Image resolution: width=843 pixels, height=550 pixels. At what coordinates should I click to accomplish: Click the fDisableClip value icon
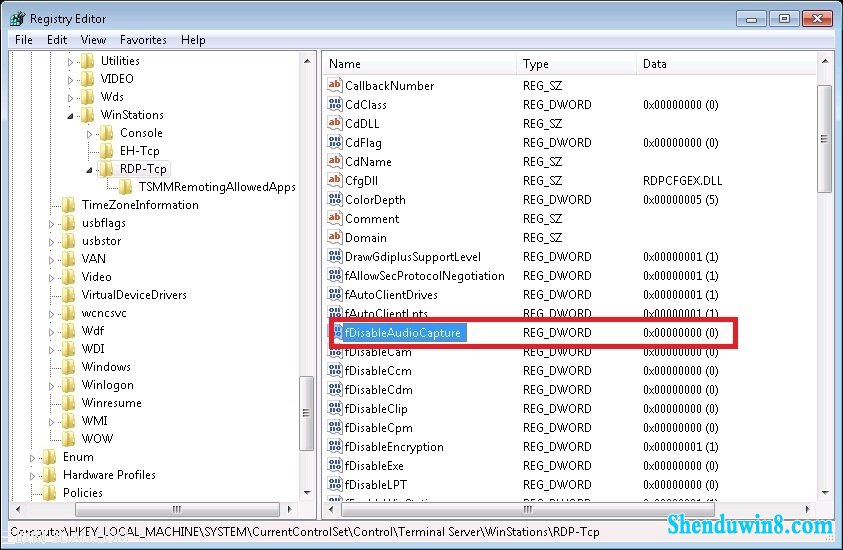pos(334,408)
